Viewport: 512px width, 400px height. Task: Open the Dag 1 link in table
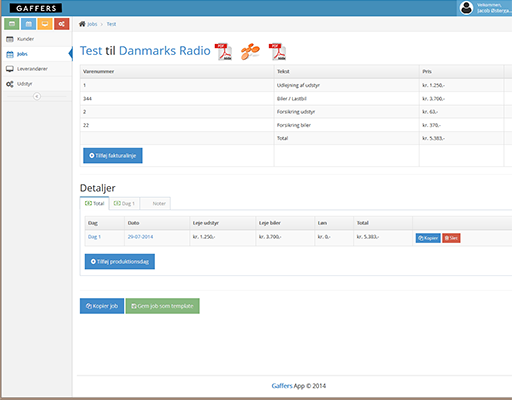click(x=94, y=237)
